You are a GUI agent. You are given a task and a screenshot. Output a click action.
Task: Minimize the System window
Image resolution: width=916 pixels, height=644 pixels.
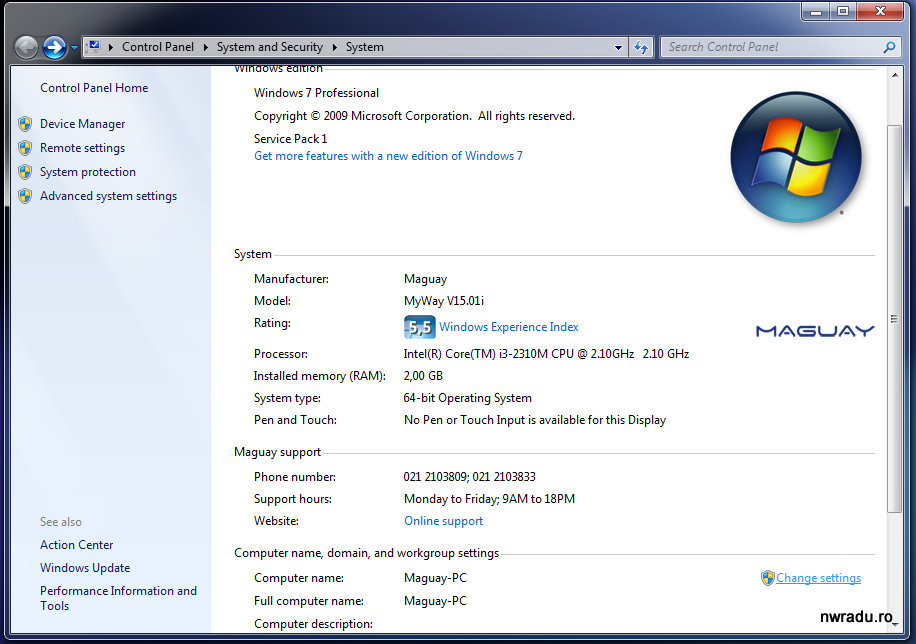(x=816, y=11)
